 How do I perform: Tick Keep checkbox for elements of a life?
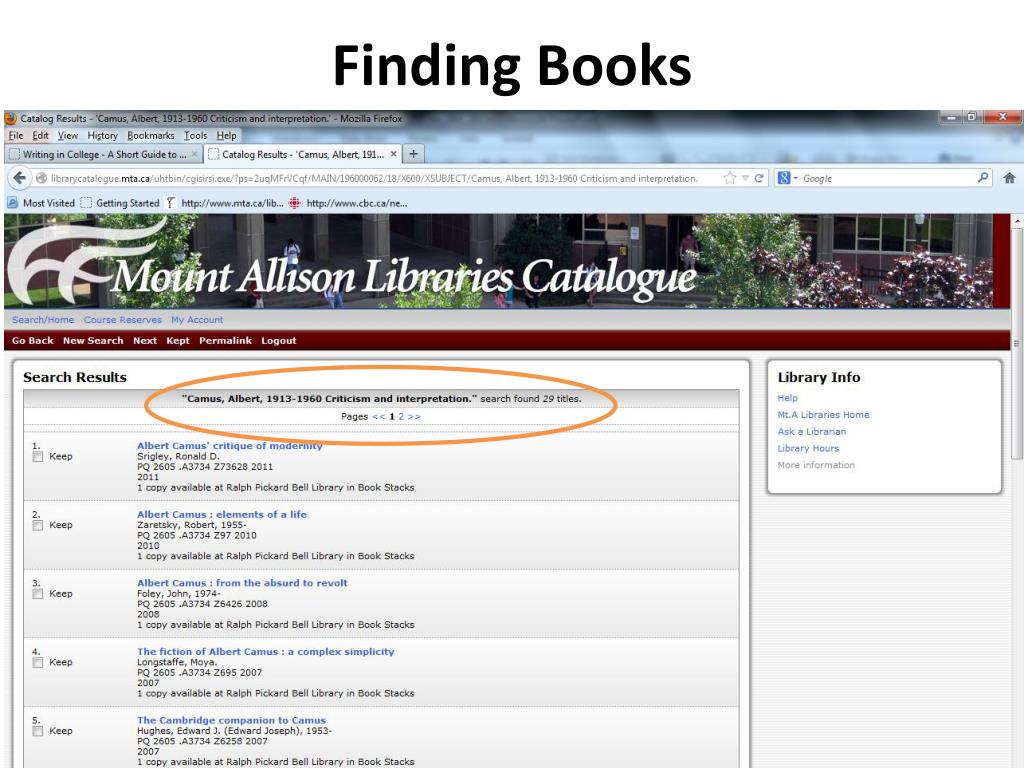pyautogui.click(x=38, y=525)
